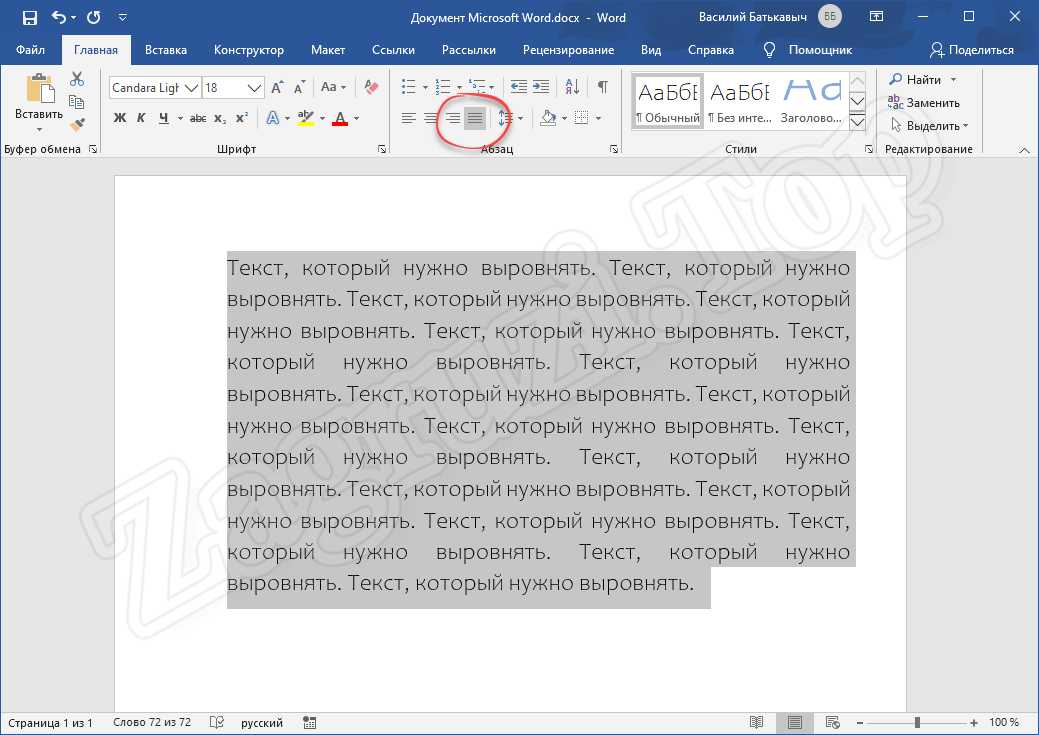Open spelling check in the status bar
1039x735 pixels.
point(217,722)
